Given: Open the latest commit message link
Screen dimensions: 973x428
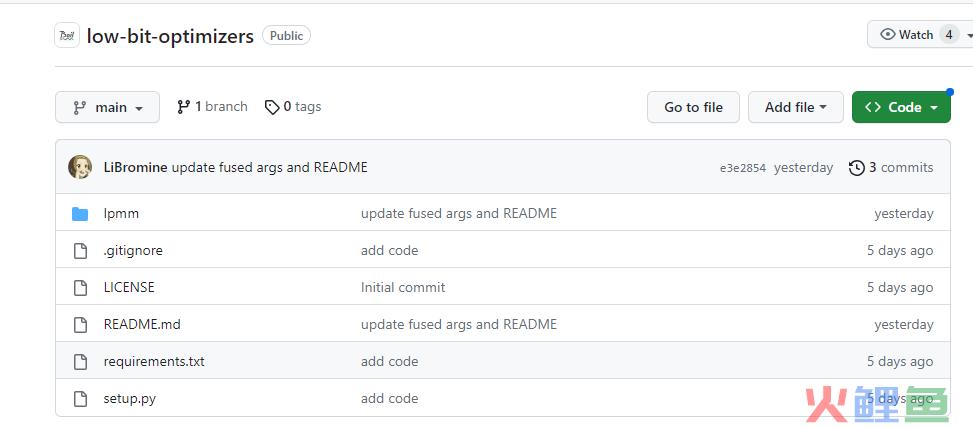Looking at the screenshot, I should coord(269,168).
